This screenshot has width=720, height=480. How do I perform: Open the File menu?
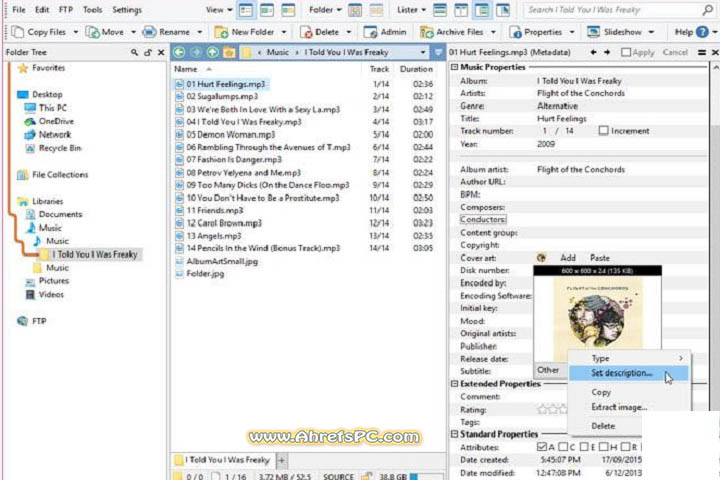click(x=19, y=10)
